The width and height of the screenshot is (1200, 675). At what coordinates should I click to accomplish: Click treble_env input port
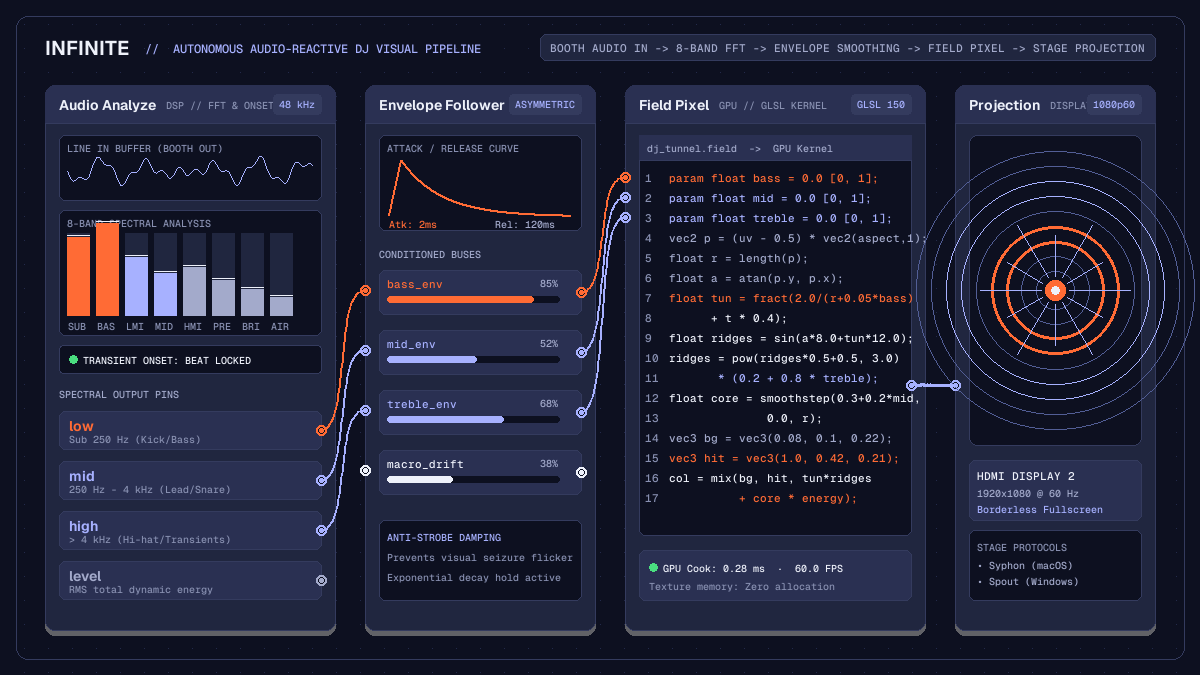coord(365,412)
